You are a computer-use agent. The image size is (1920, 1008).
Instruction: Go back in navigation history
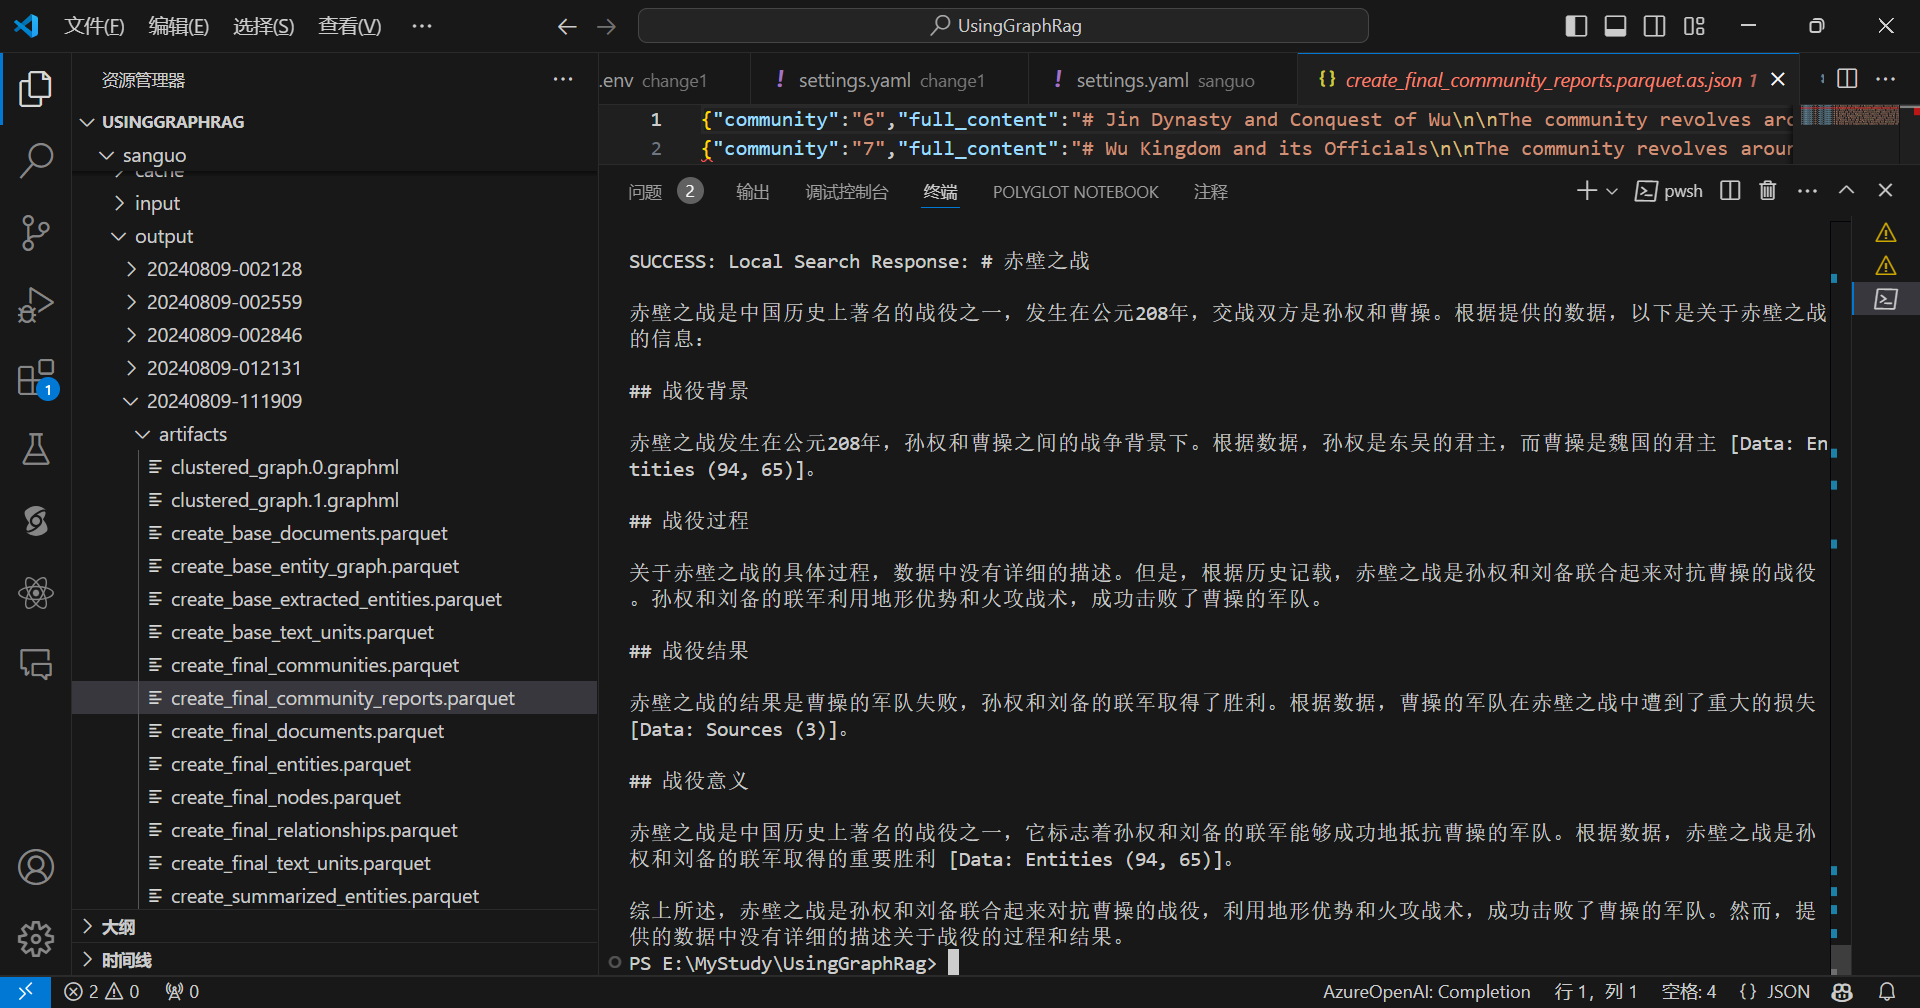click(x=567, y=26)
